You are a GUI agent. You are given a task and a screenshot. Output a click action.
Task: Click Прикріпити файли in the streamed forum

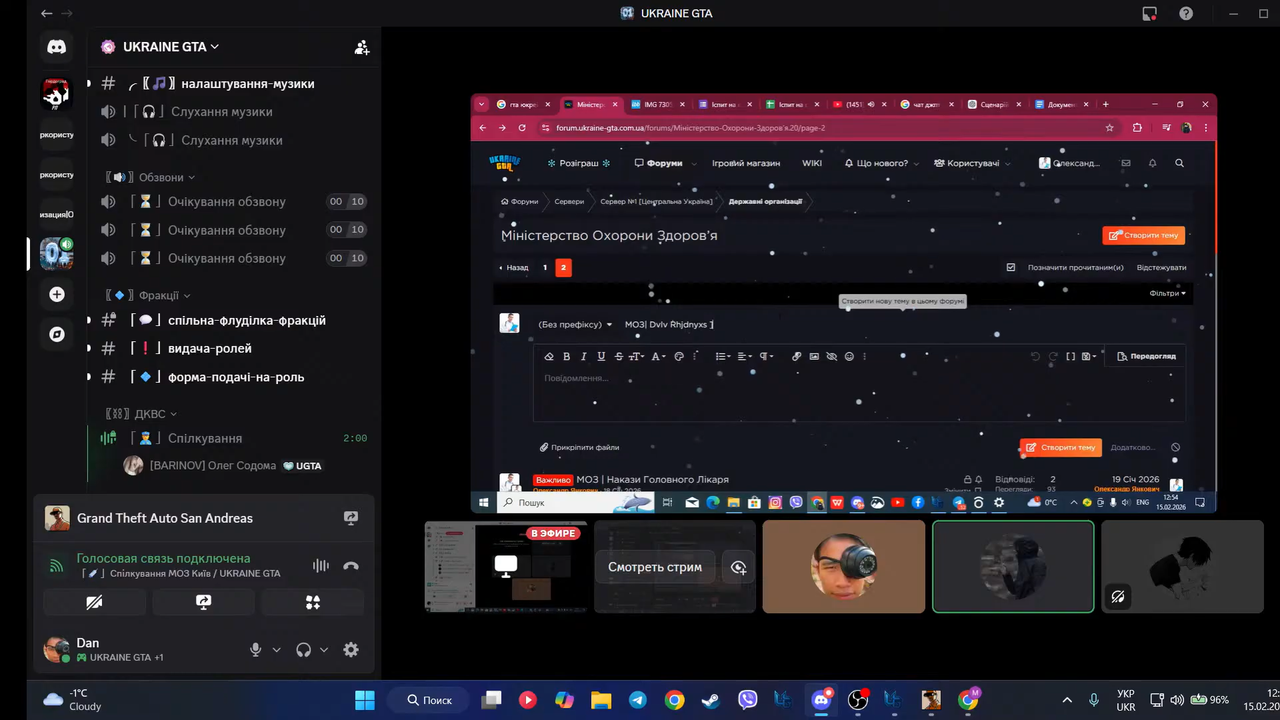coord(579,447)
